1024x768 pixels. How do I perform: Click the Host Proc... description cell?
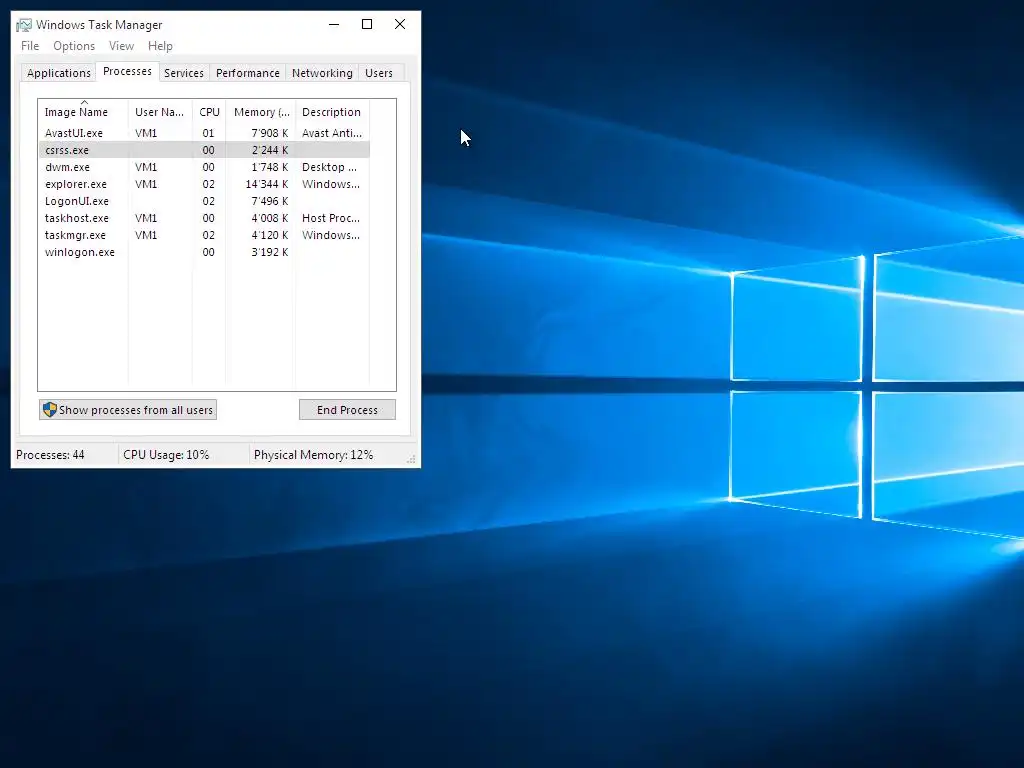coord(331,218)
